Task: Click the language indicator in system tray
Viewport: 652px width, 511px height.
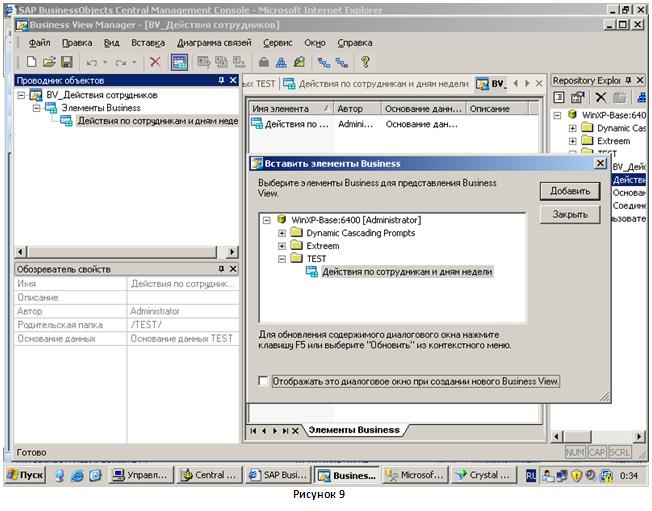Action: (531, 475)
